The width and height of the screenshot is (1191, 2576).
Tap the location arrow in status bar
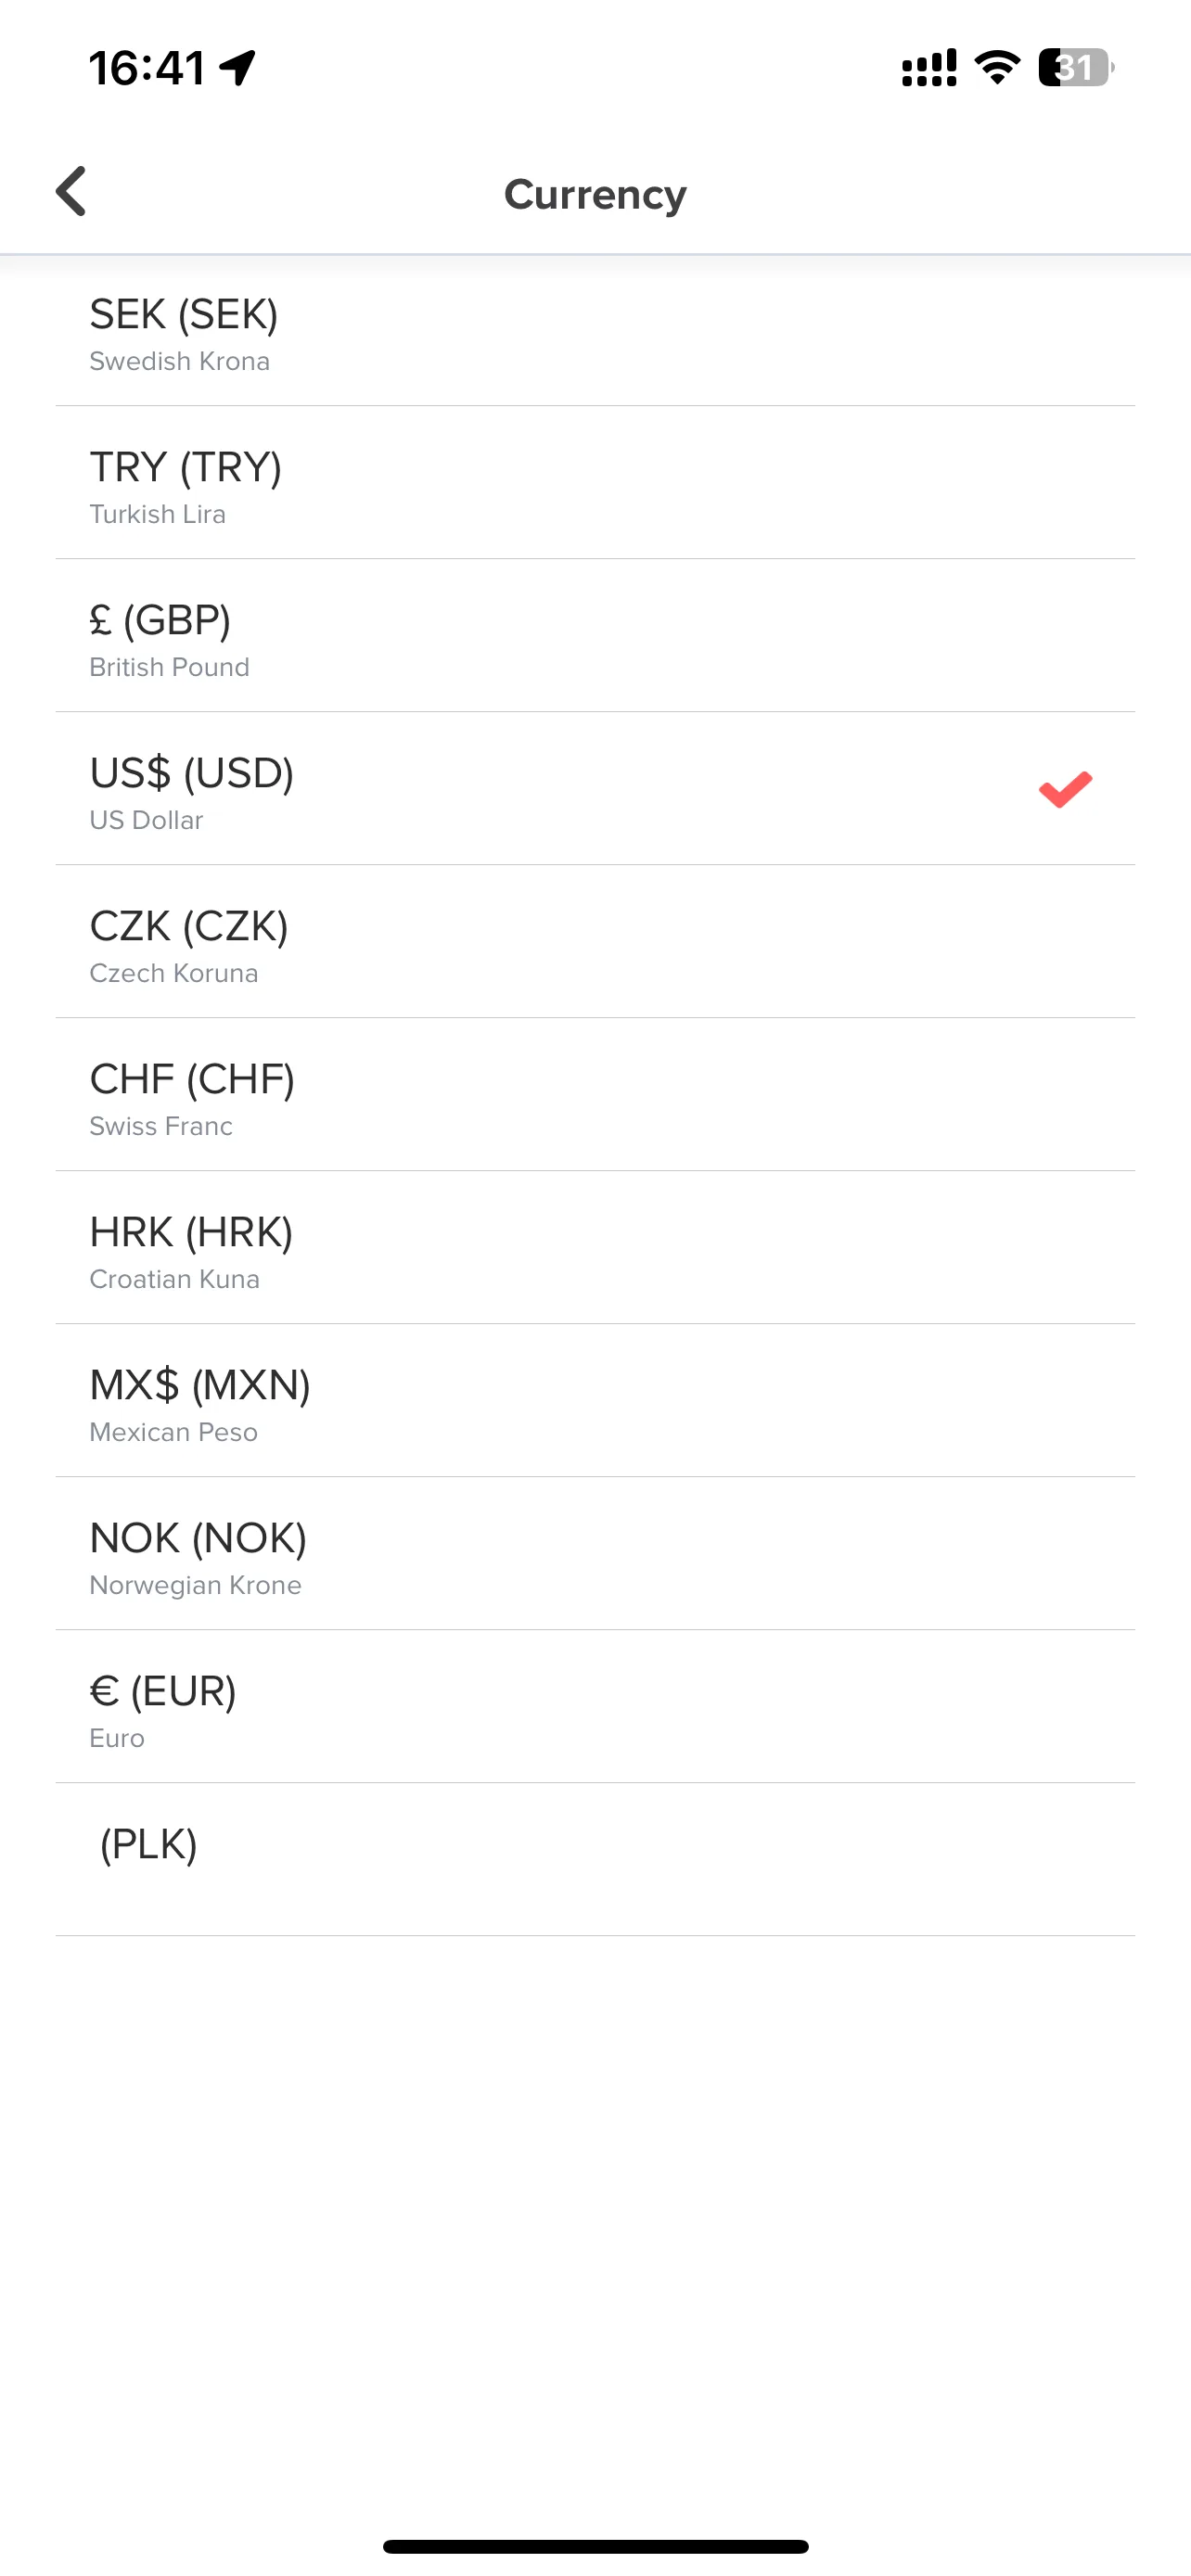pyautogui.click(x=238, y=68)
